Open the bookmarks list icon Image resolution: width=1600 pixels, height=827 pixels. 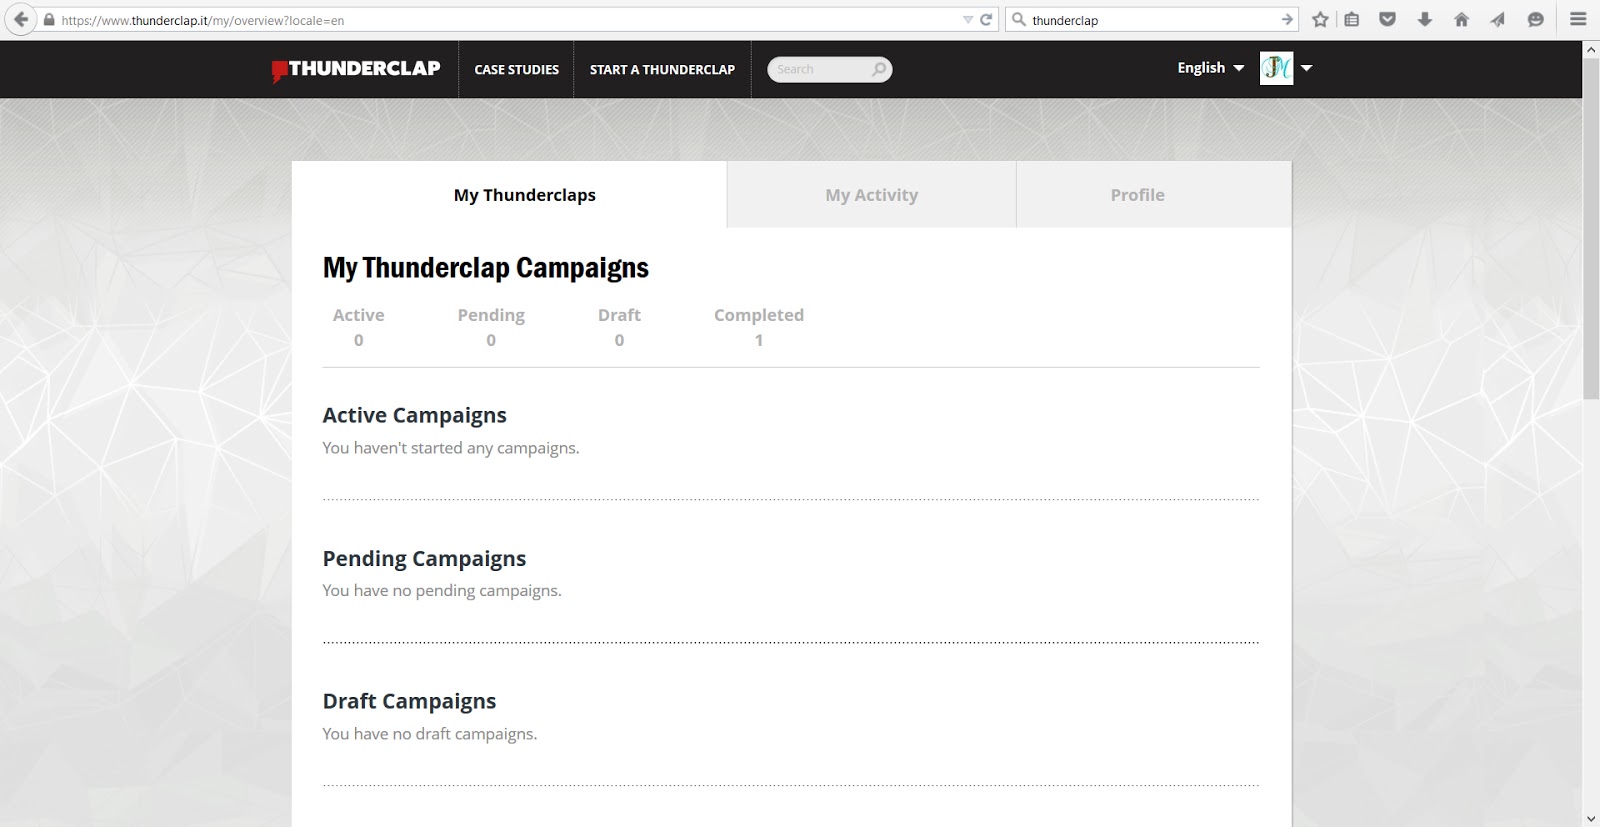click(1352, 20)
